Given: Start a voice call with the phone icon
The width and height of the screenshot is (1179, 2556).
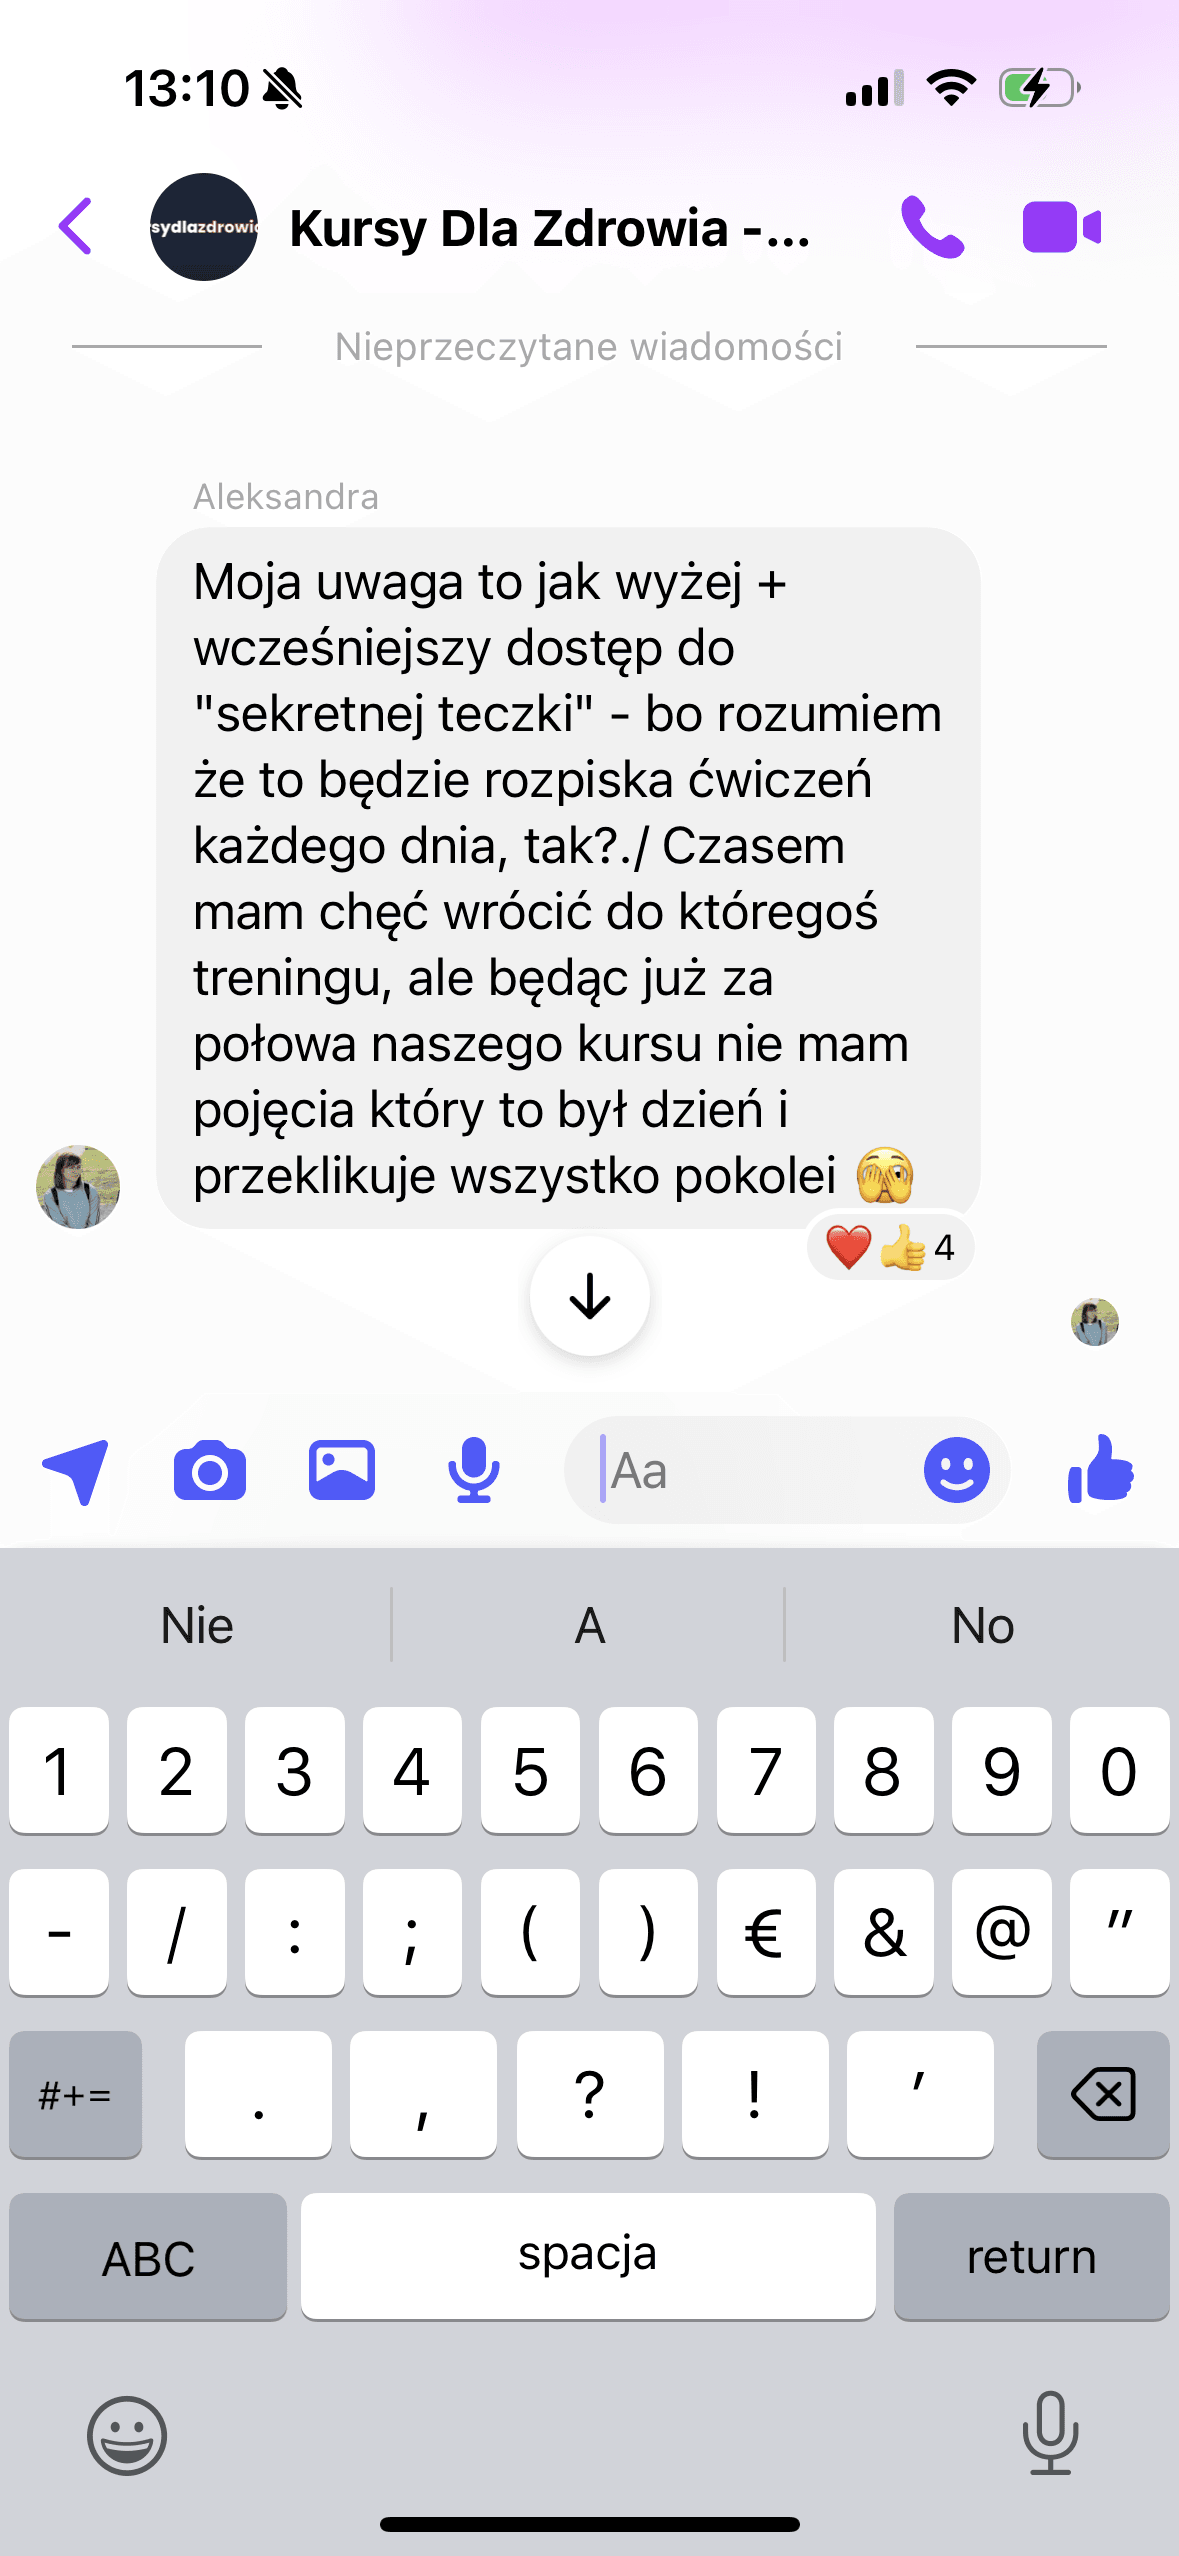Looking at the screenshot, I should click(x=932, y=227).
